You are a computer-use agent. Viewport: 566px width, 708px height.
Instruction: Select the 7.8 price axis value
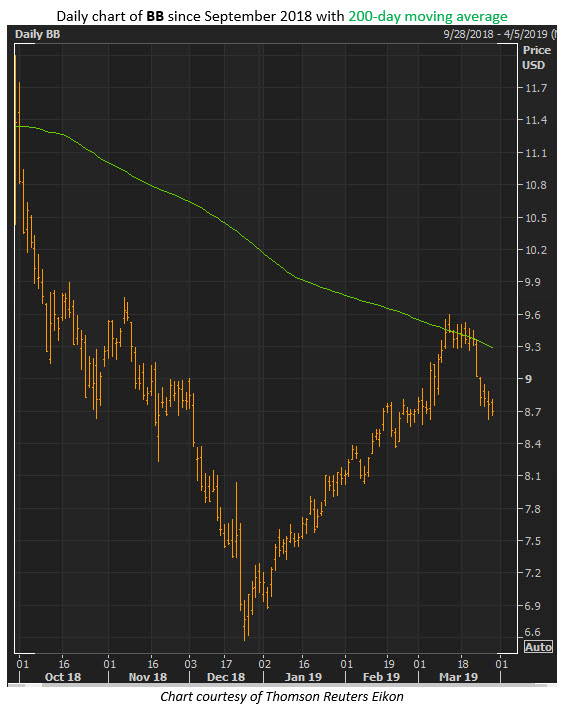[x=533, y=509]
